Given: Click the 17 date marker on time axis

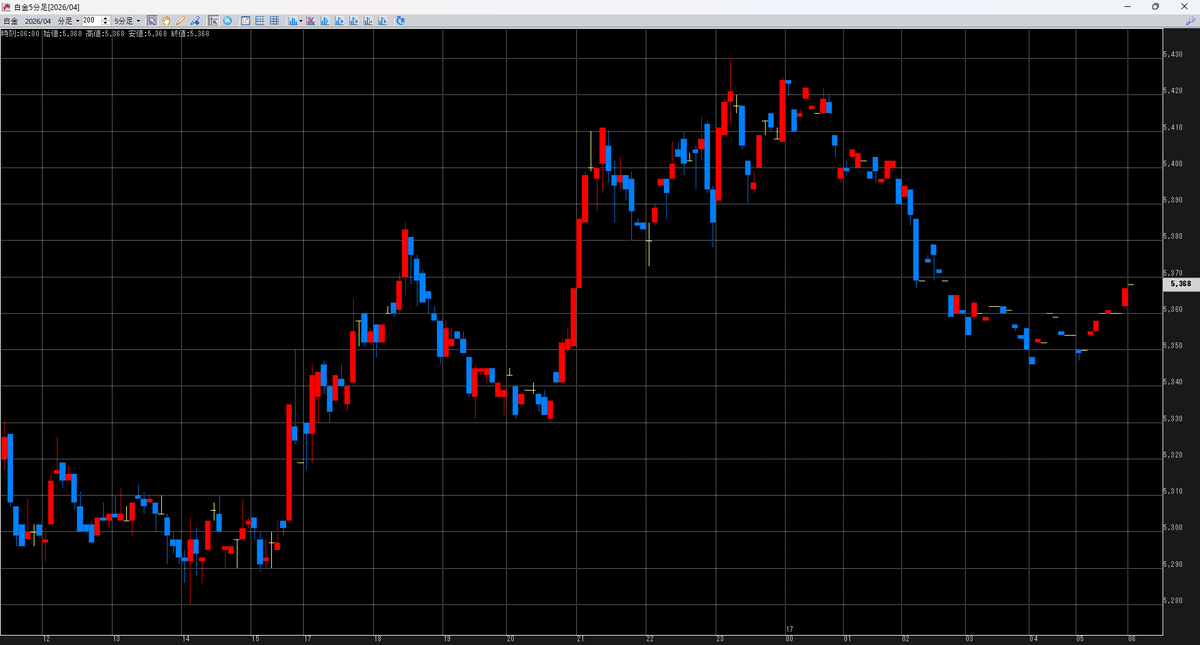Looking at the screenshot, I should click(x=789, y=629).
